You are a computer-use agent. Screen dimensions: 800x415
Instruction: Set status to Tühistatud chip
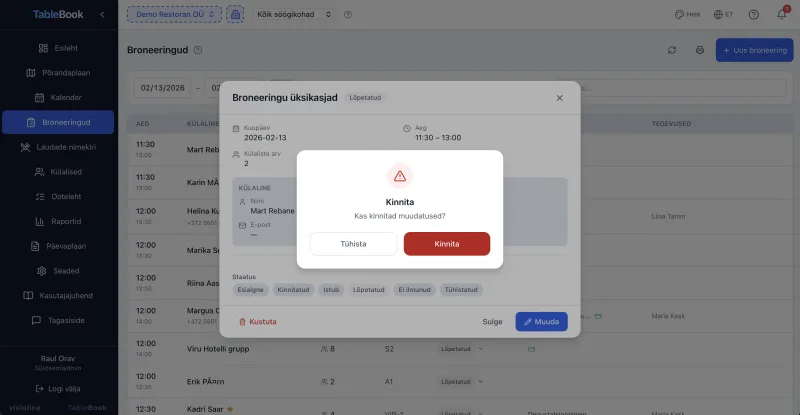pos(462,289)
